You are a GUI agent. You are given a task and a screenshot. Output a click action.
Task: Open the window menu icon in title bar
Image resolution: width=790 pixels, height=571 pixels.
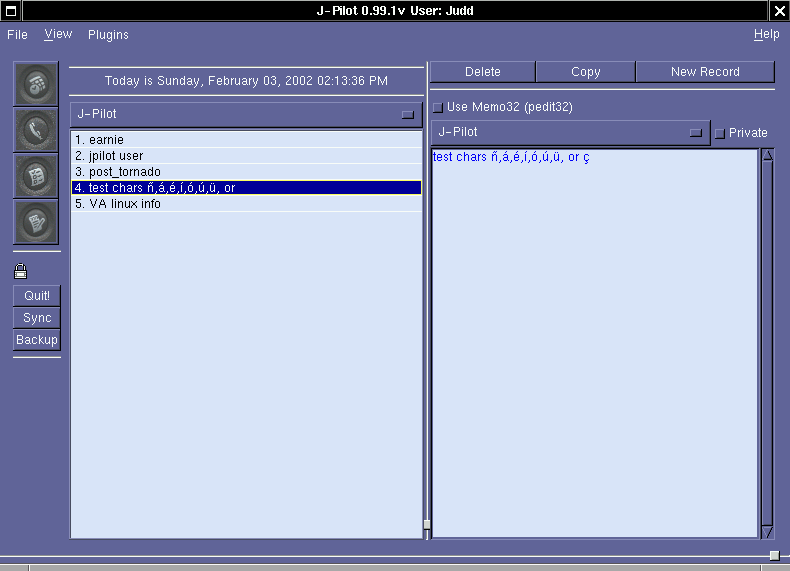point(11,11)
